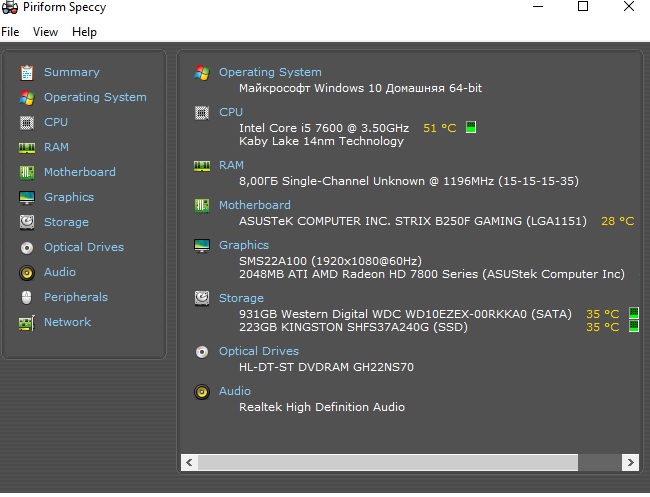Select Motherboard in the sidebar
The height and width of the screenshot is (497, 650).
tap(80, 172)
